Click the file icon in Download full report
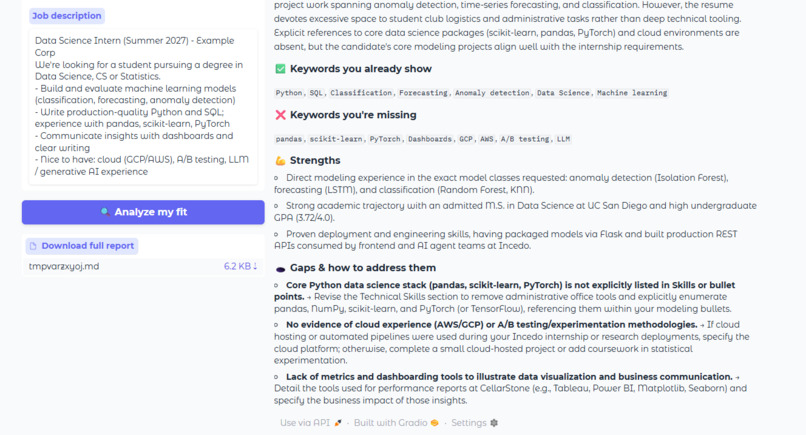 coord(33,246)
